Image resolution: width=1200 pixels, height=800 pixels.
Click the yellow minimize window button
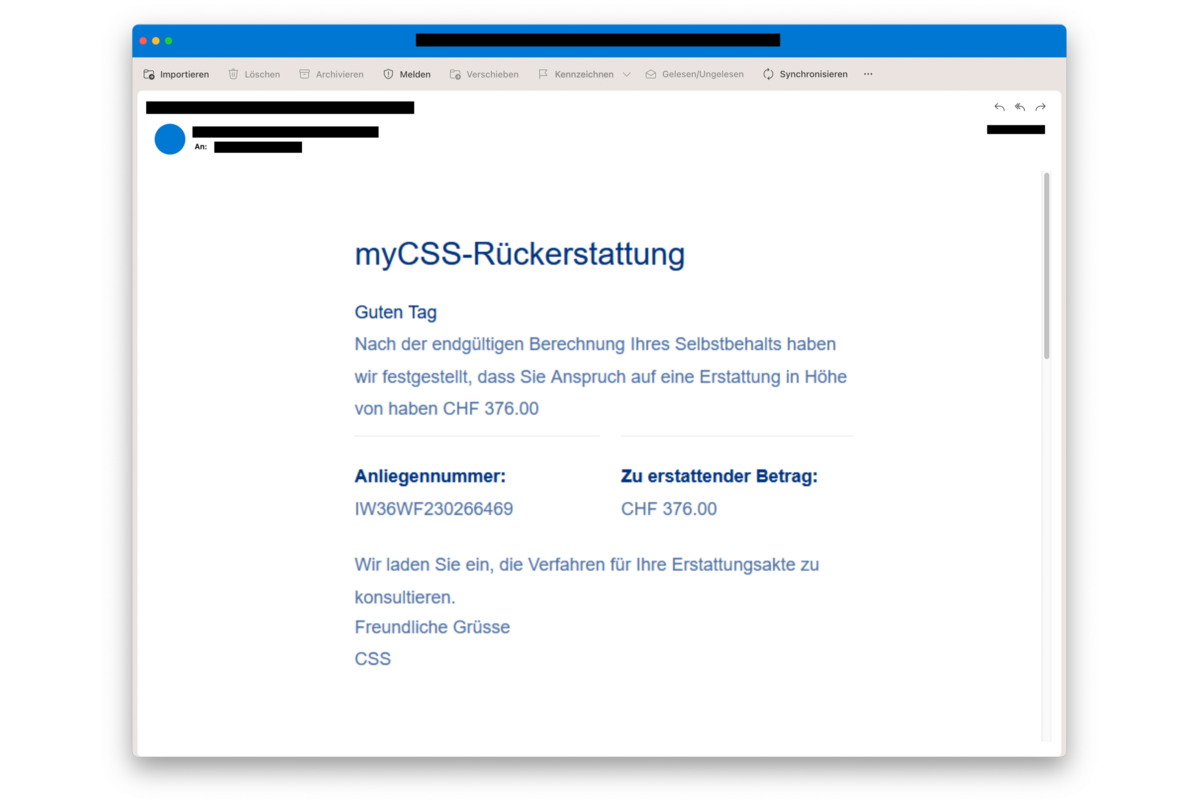coord(156,41)
